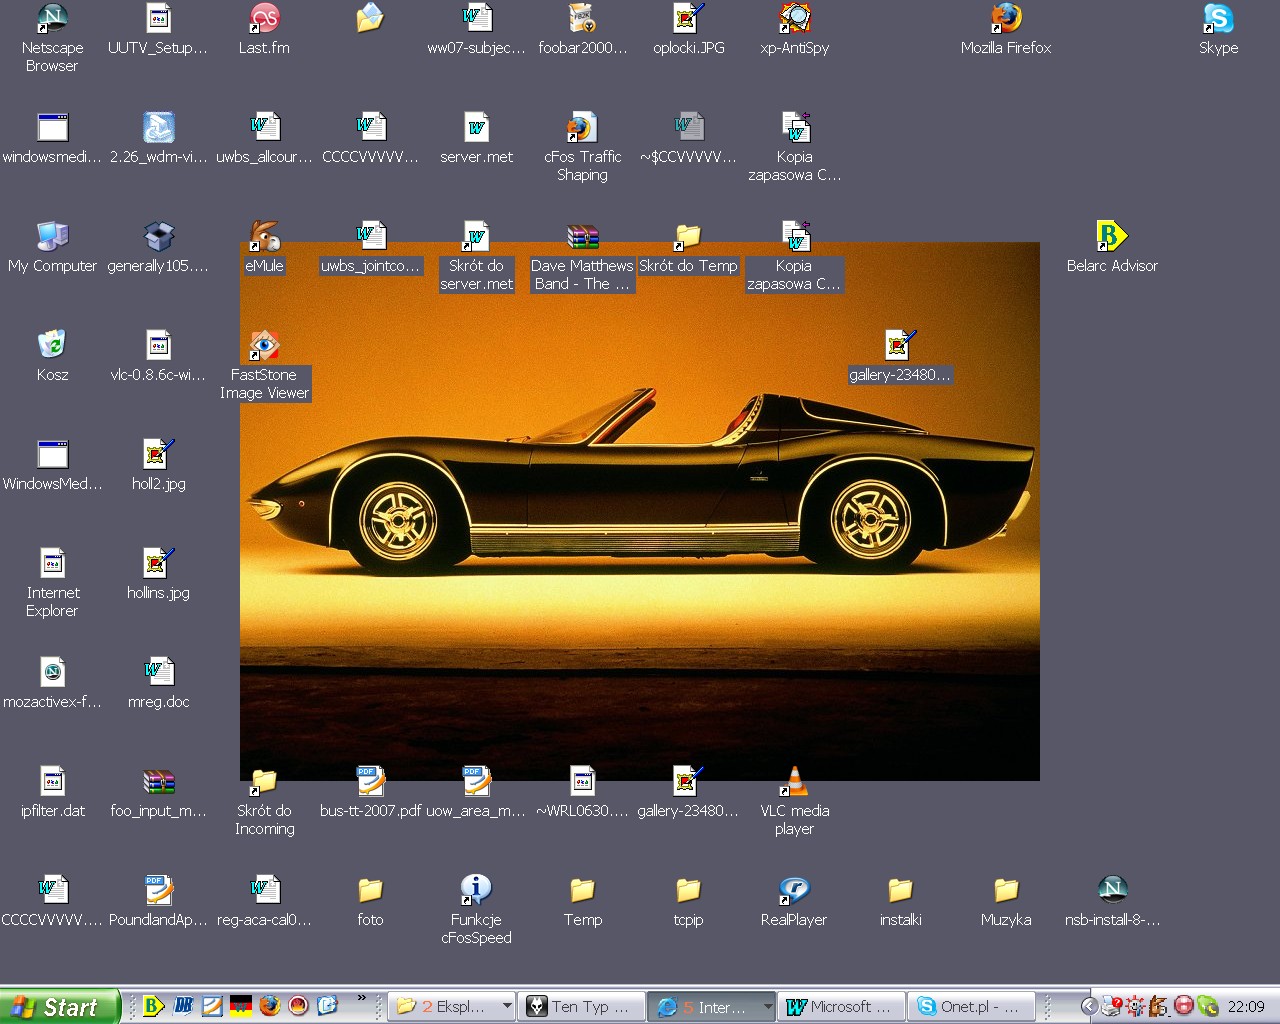Open the RealPlayer desktop shortcut
The image size is (1280, 1024).
click(x=794, y=891)
